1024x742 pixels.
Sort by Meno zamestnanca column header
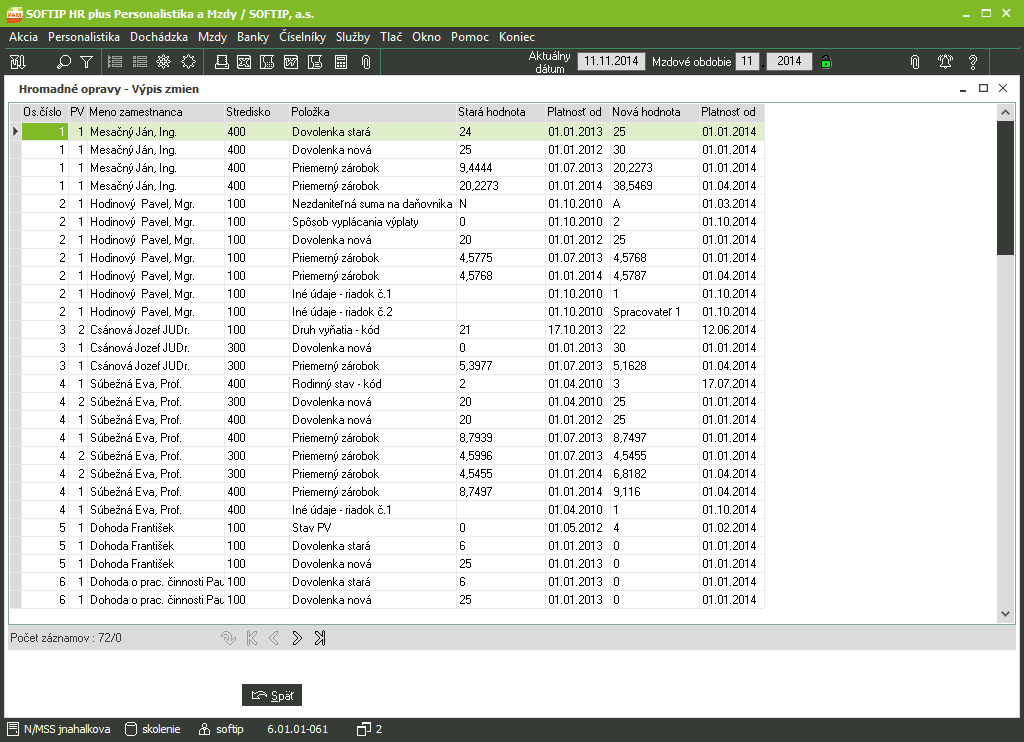[x=153, y=112]
